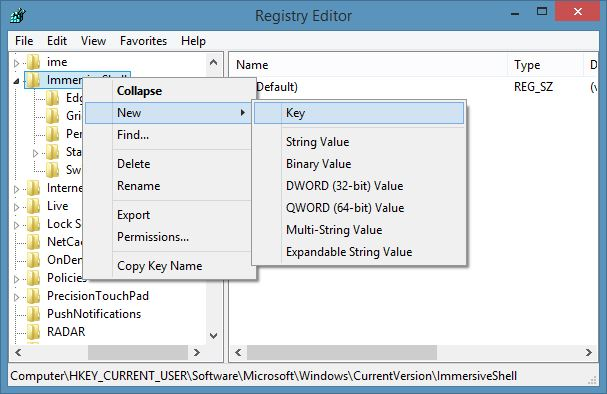Click the ImmersiveShell folder icon
Viewport: 607px width, 394px height.
tap(33, 80)
